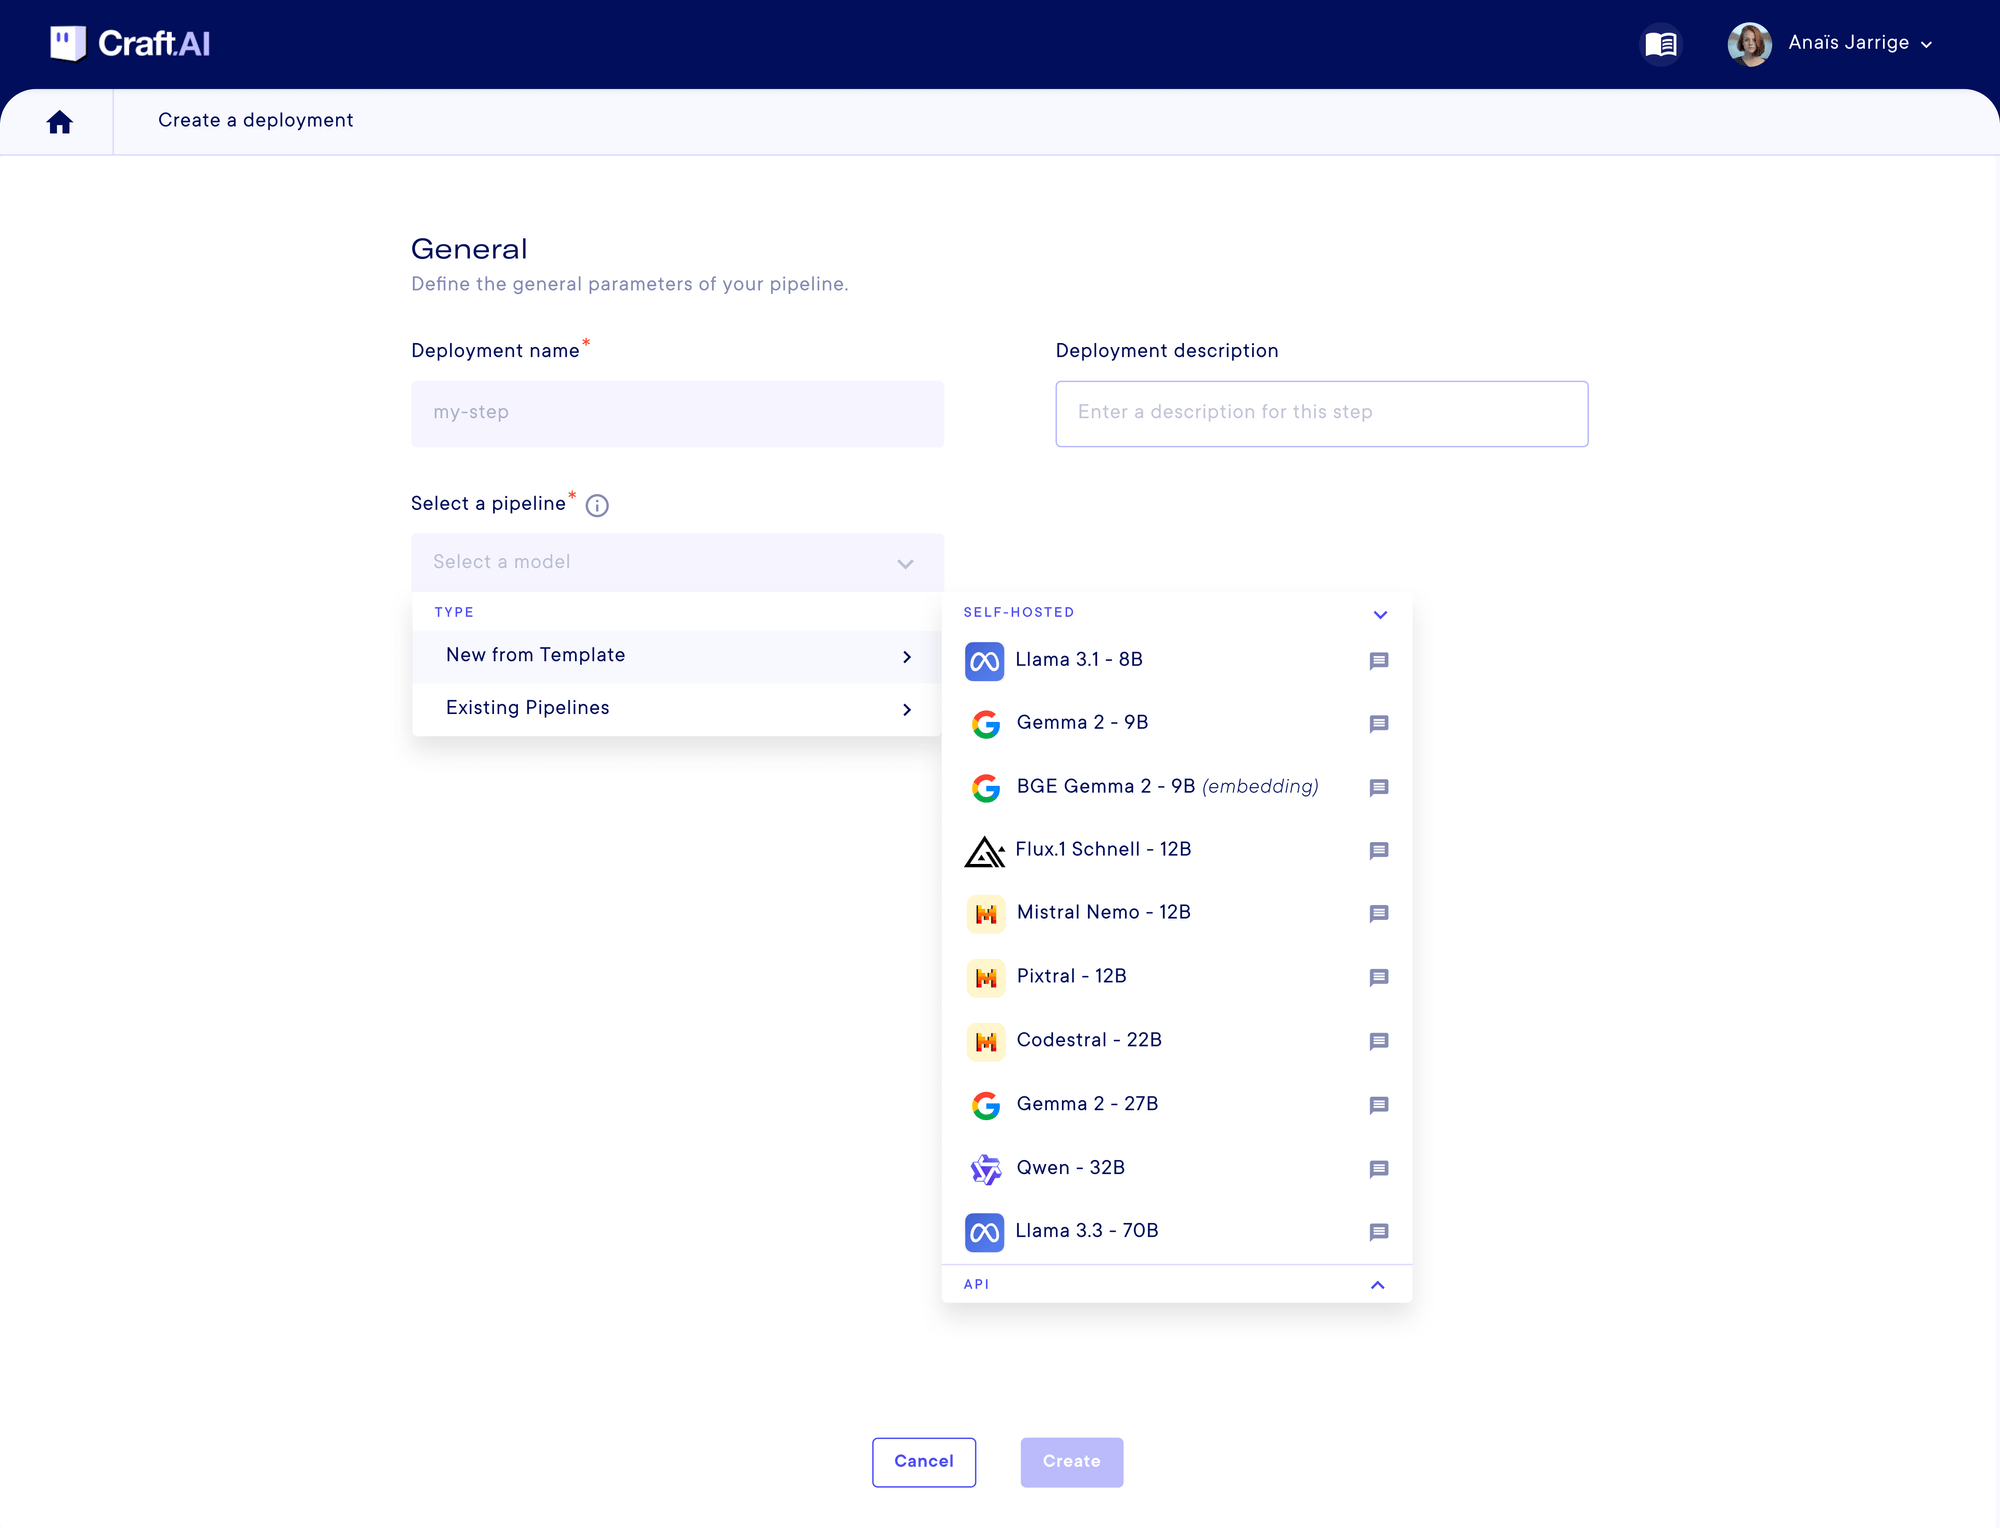Open chat icon for Pixtral - 12B

pos(1379,978)
